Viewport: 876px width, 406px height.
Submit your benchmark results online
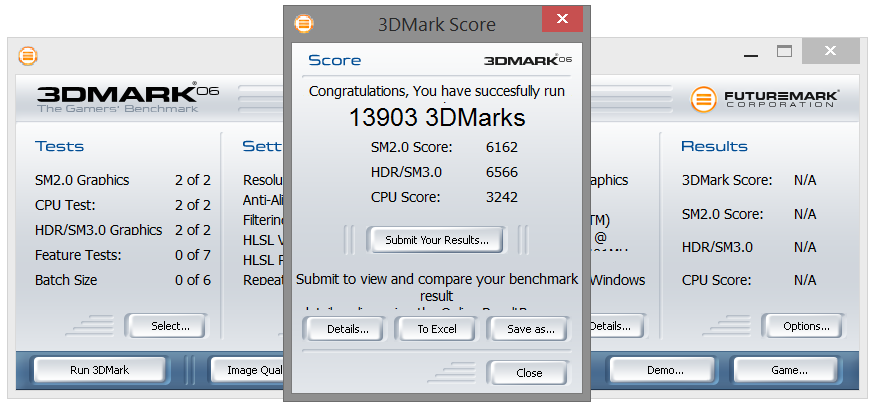[436, 240]
